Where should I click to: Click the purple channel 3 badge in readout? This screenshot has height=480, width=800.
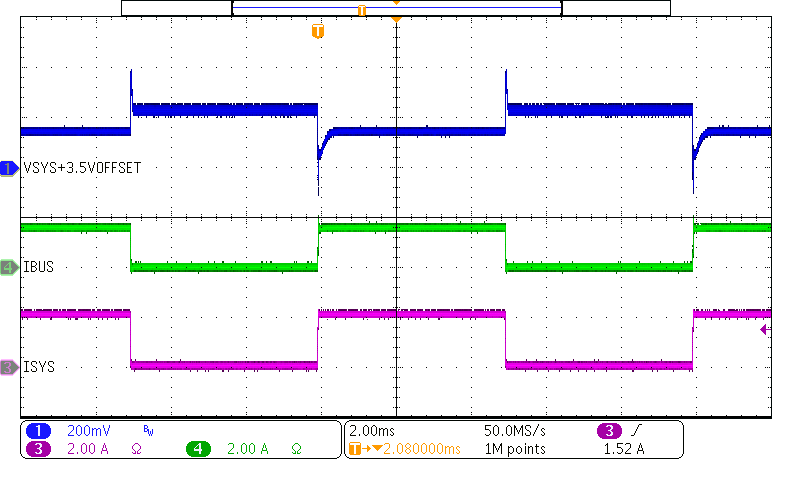tap(39, 449)
